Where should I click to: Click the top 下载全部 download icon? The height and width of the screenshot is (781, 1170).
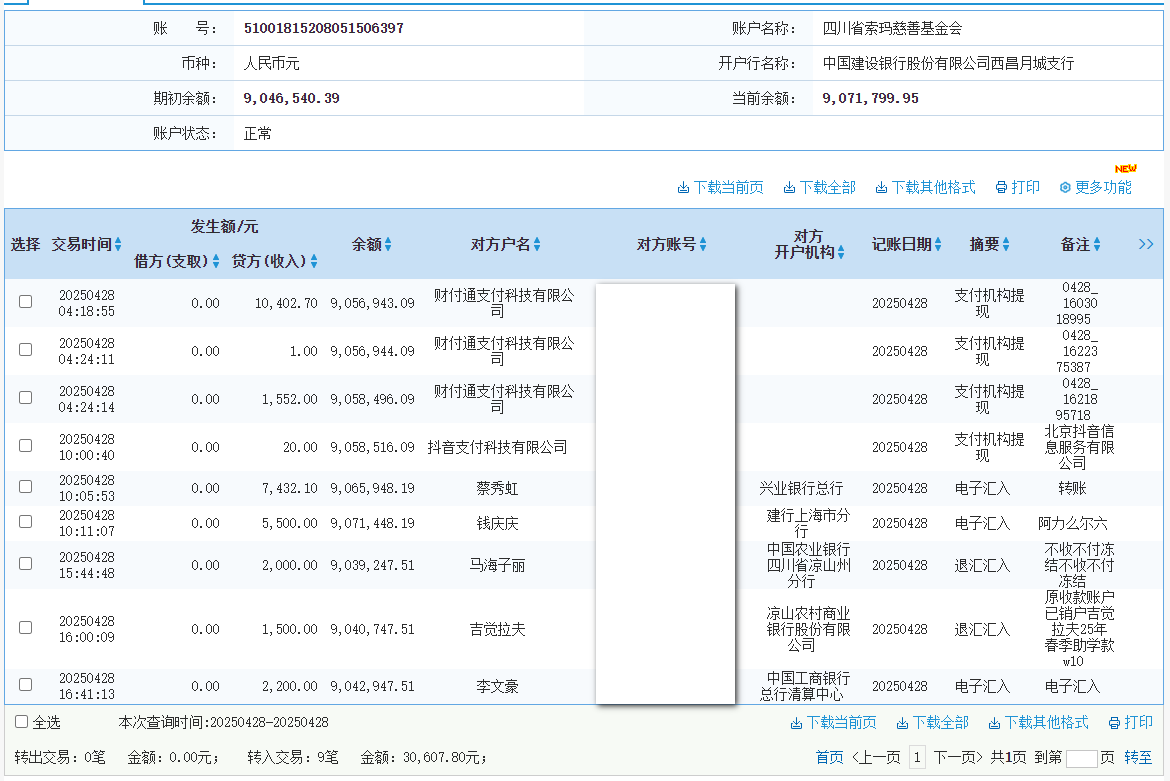pyautogui.click(x=789, y=188)
